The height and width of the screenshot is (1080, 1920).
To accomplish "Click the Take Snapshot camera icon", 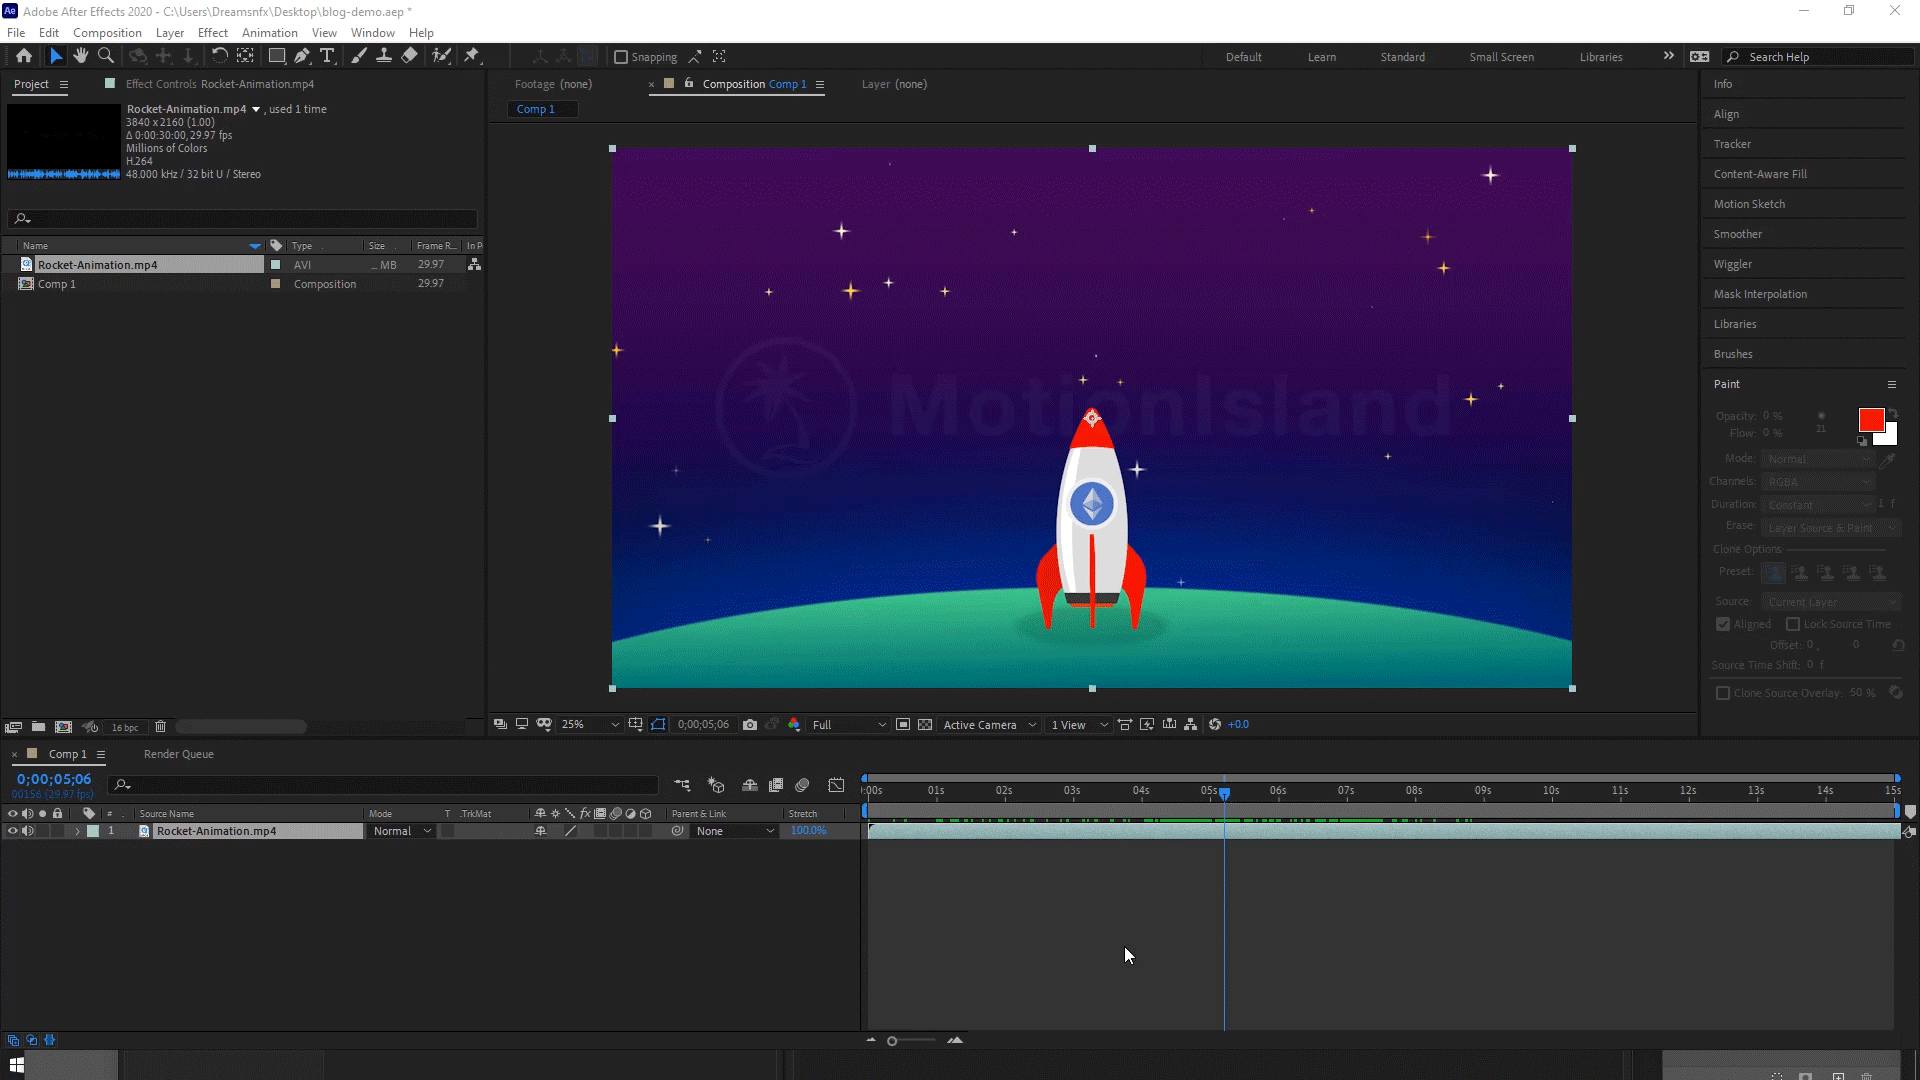I will coord(750,725).
